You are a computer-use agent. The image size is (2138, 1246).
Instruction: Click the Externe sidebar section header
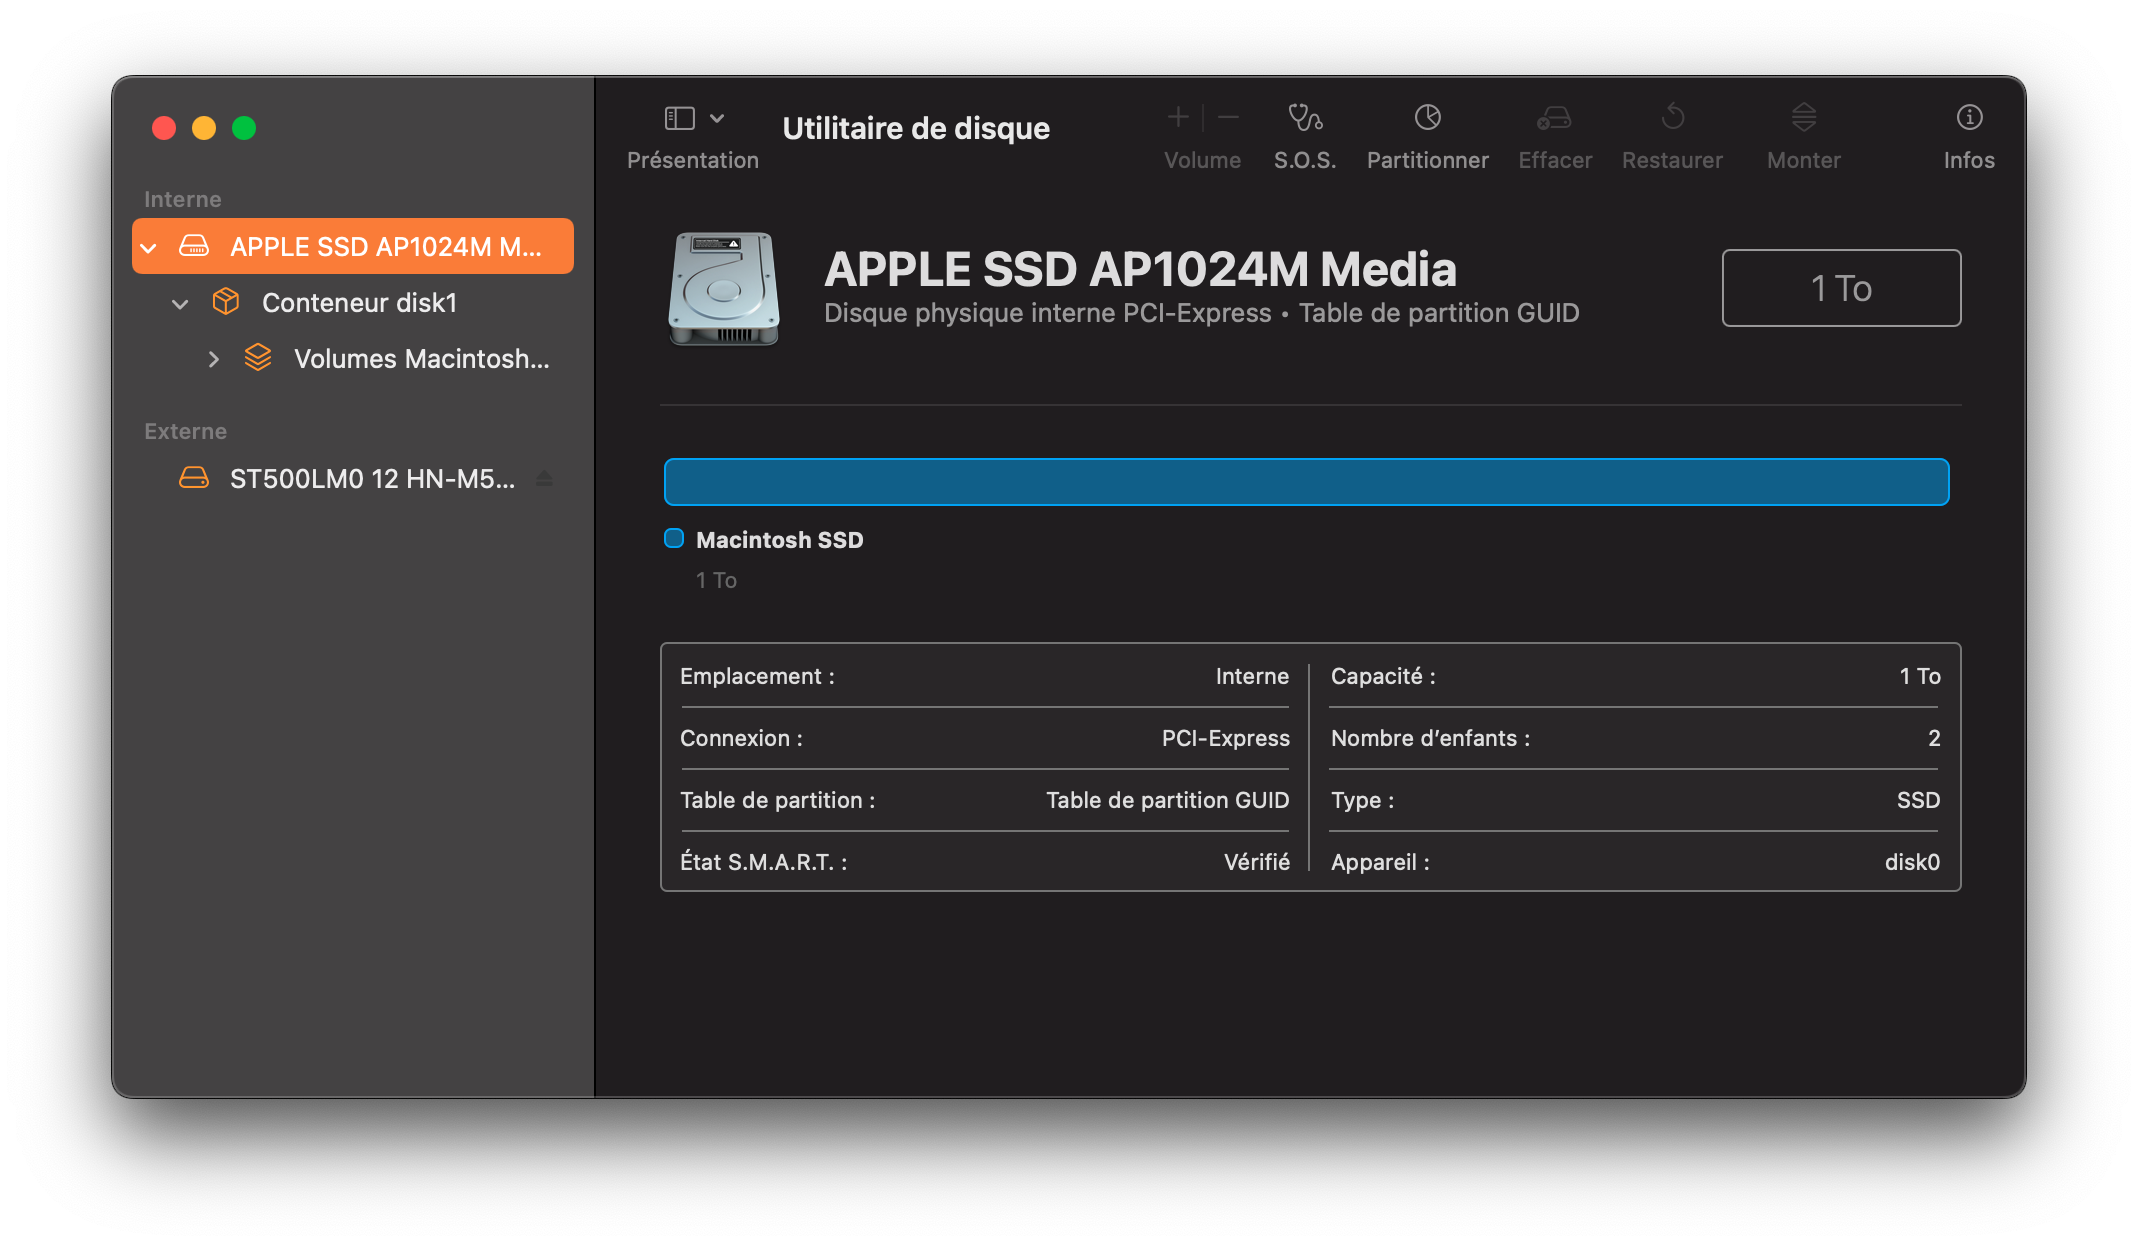click(185, 431)
